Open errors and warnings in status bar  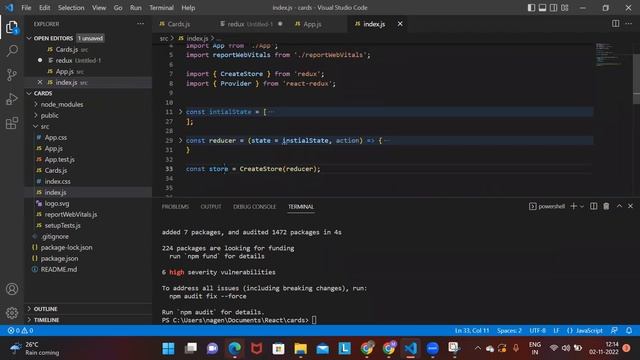[x=20, y=331]
